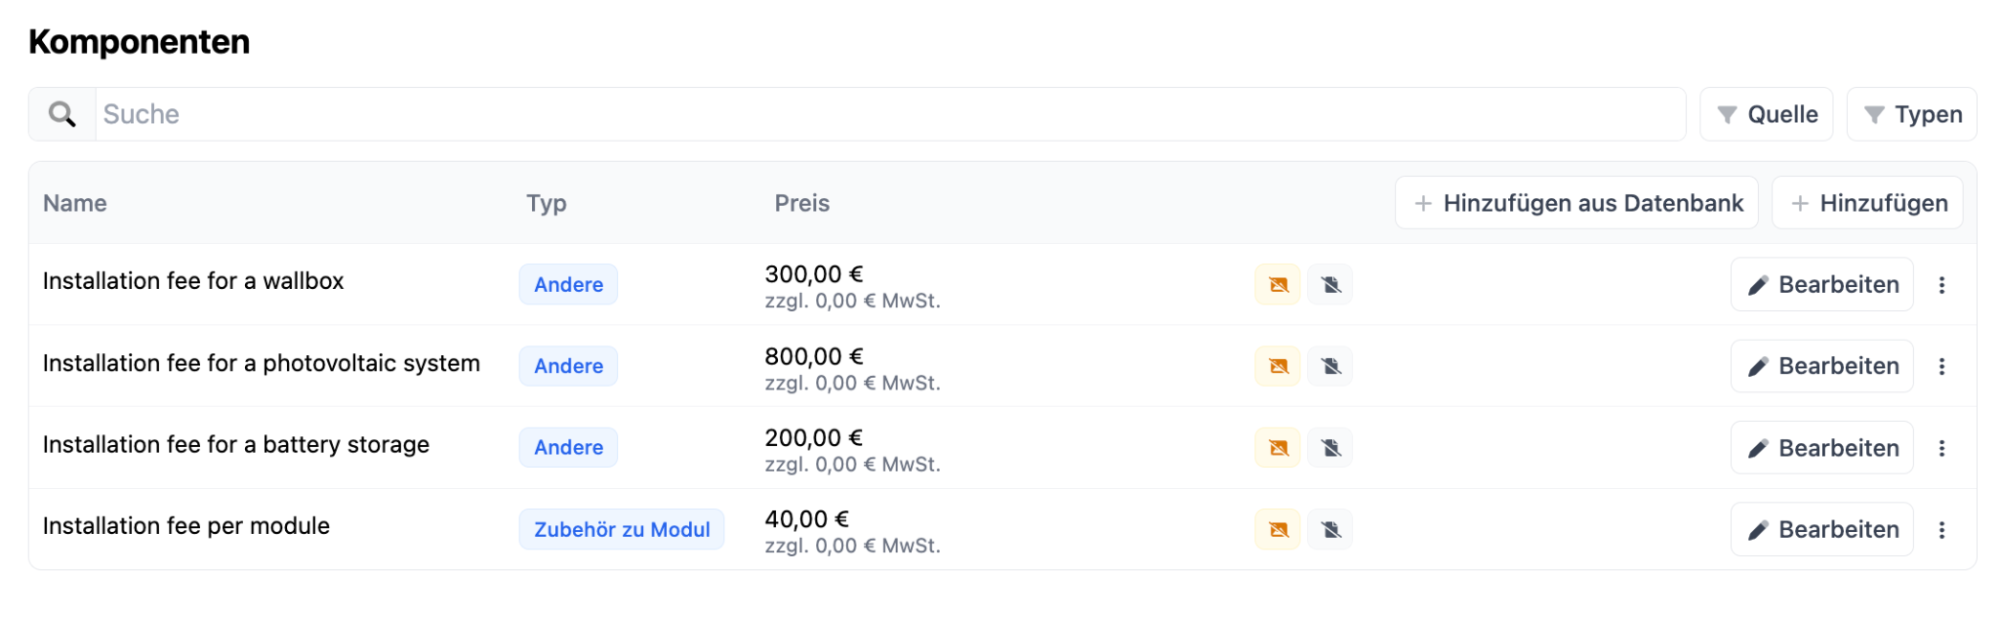Click the Zubehör zu Modul type tag
This screenshot has width=1999, height=627.
pos(621,529)
